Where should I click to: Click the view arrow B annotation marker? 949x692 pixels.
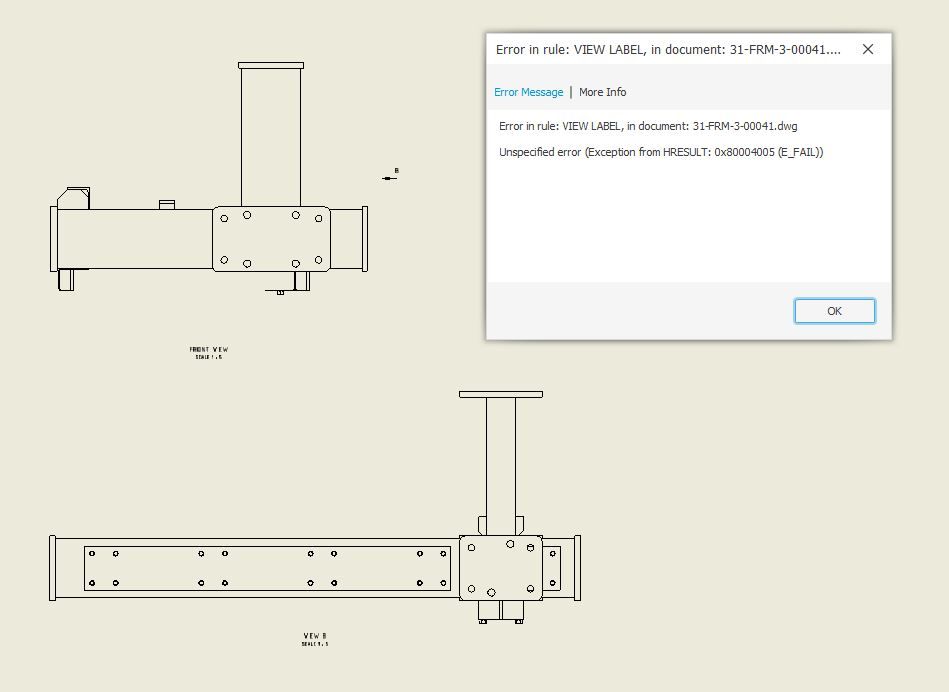click(x=391, y=176)
